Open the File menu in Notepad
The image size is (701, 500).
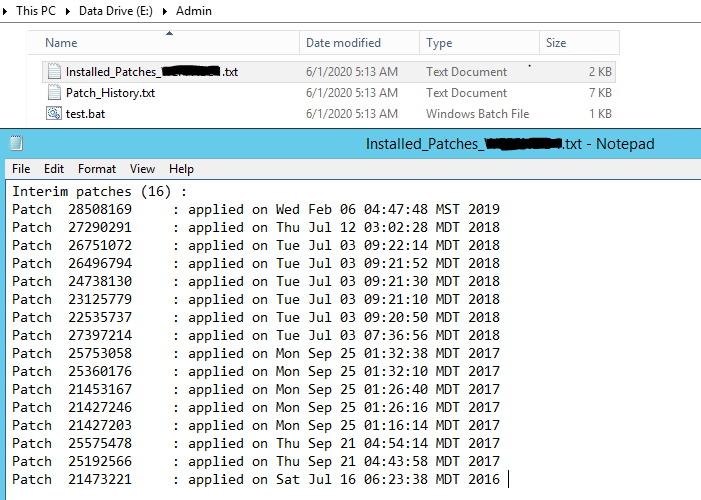21,169
